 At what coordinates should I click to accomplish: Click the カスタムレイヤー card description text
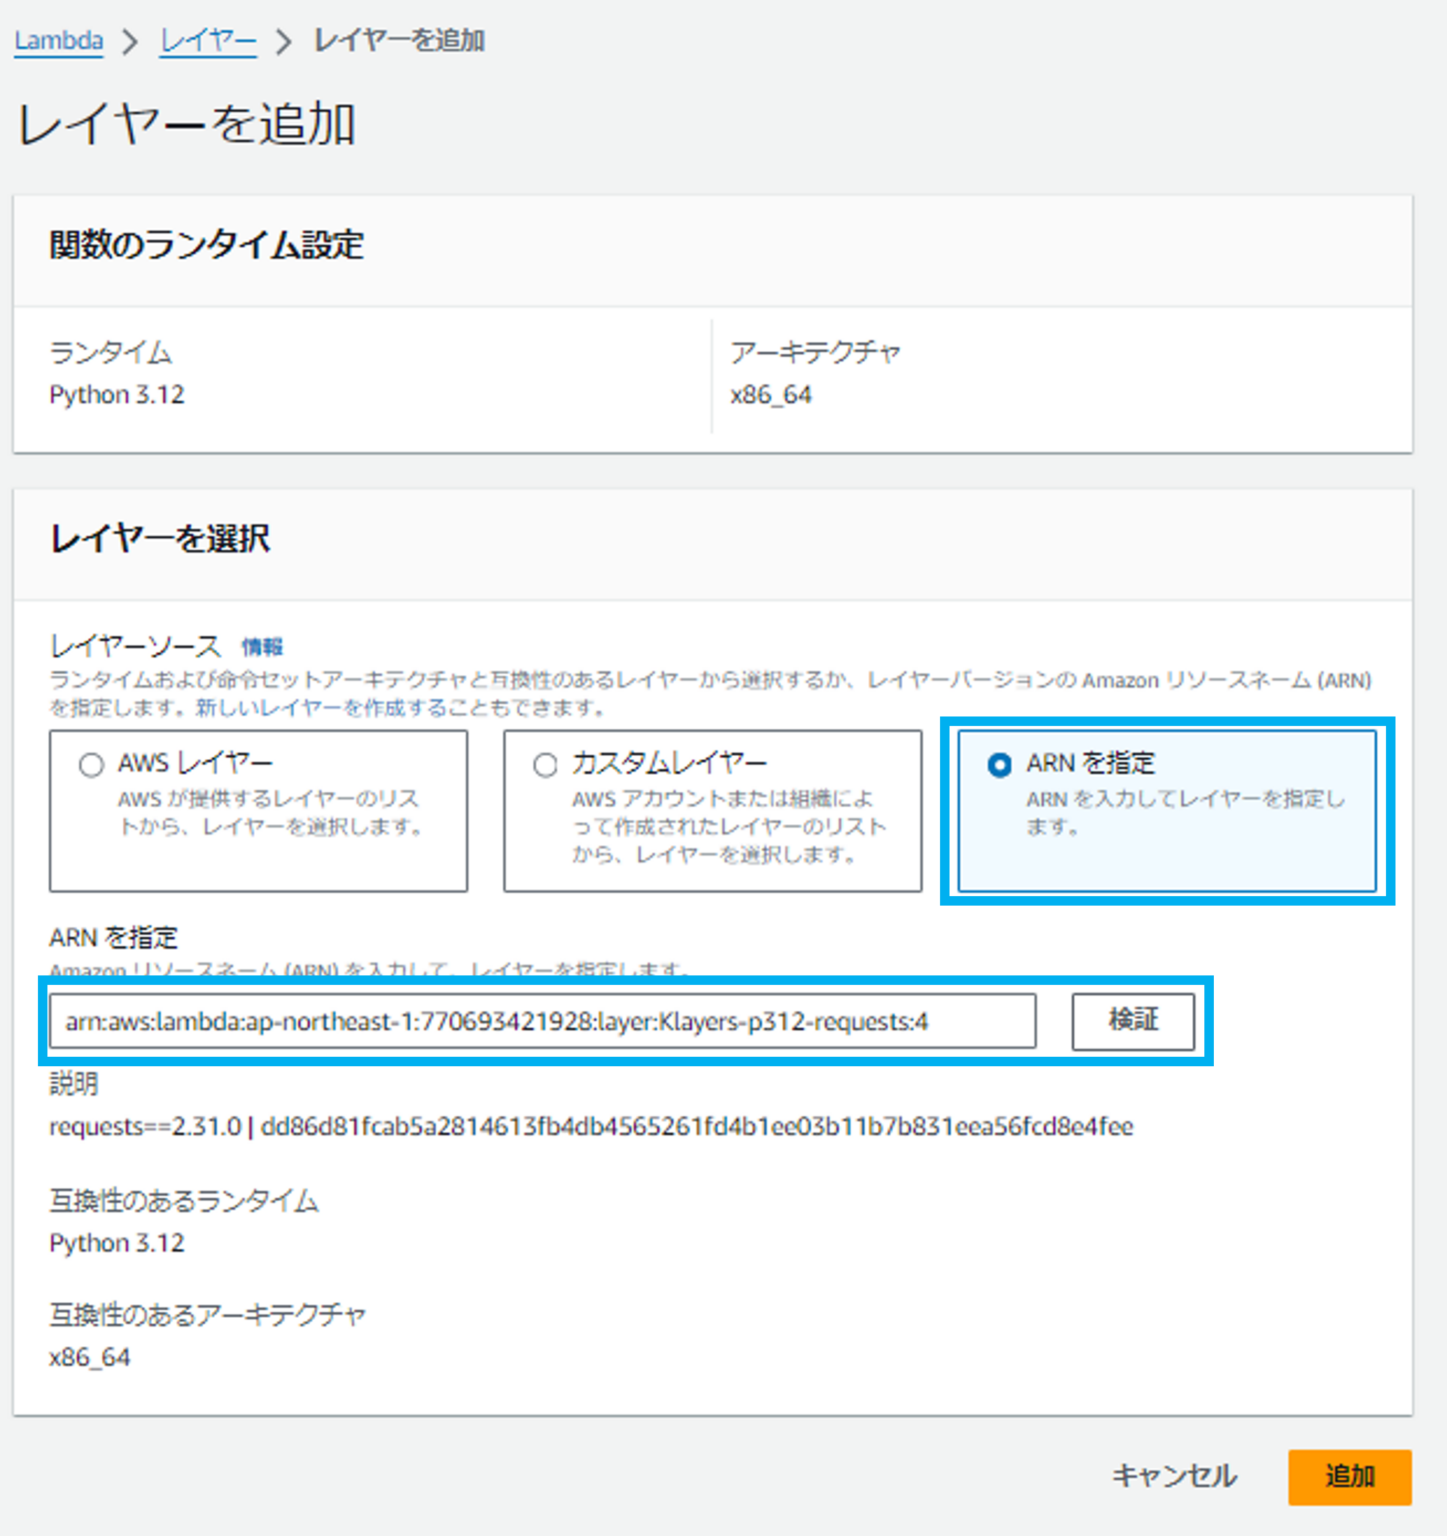[x=728, y=826]
